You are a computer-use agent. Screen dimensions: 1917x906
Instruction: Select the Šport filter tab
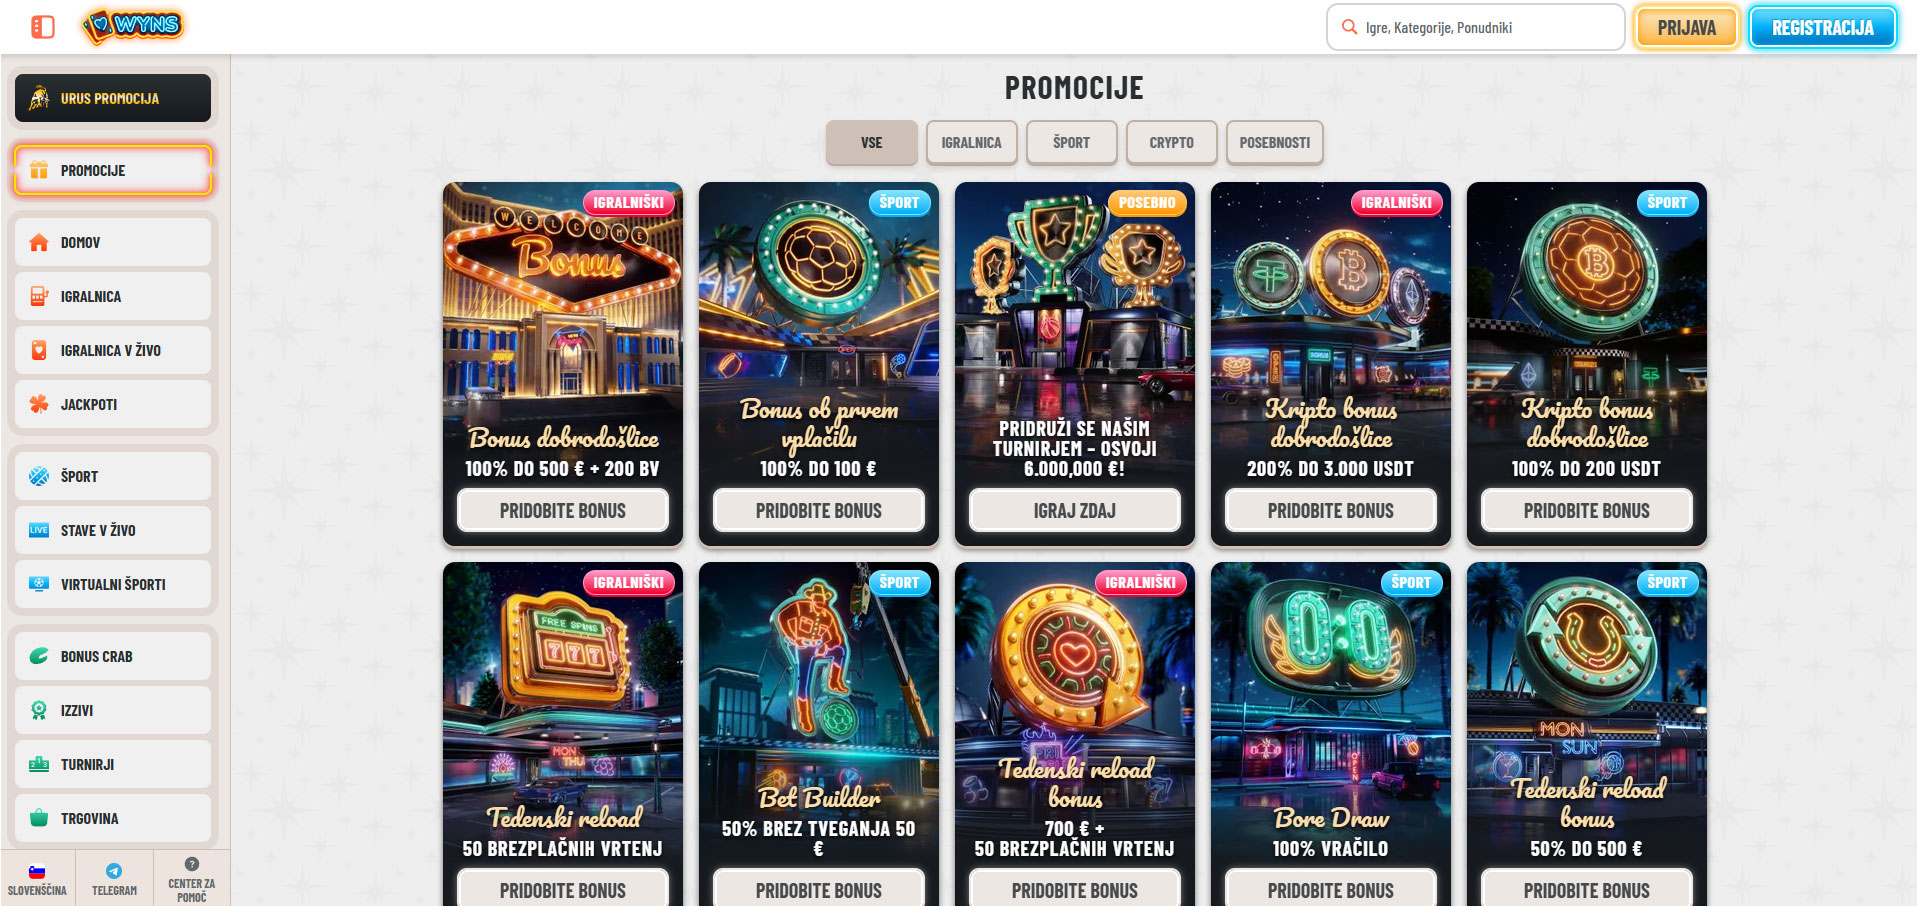[x=1071, y=143]
